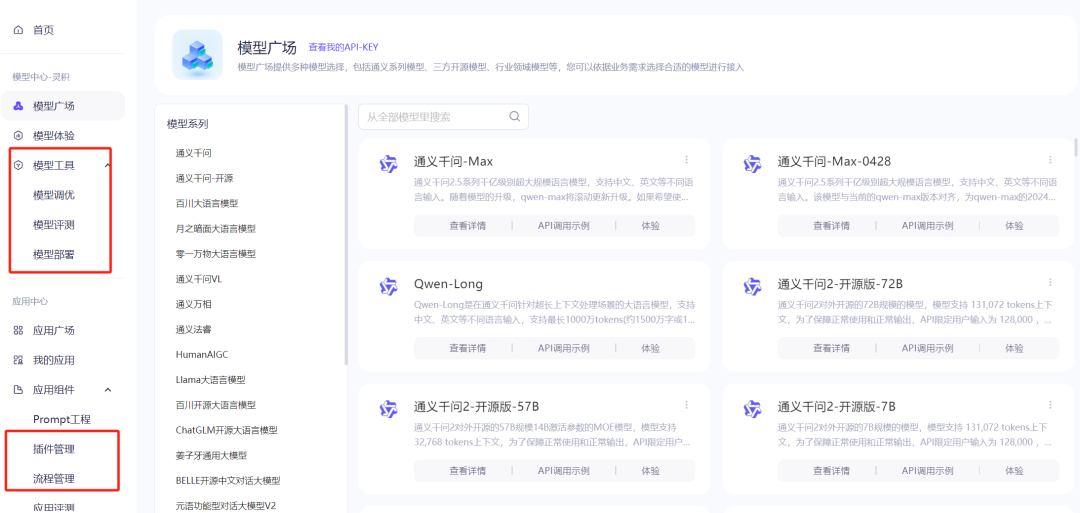Select 通义万相 series
Viewport: 1080px width, 513px height.
click(x=194, y=304)
